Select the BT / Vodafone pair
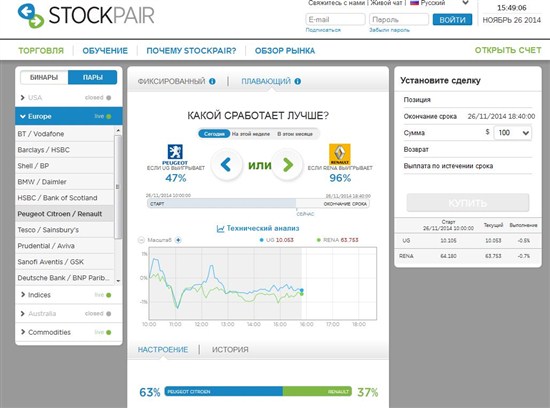The image size is (550, 408). [65, 134]
